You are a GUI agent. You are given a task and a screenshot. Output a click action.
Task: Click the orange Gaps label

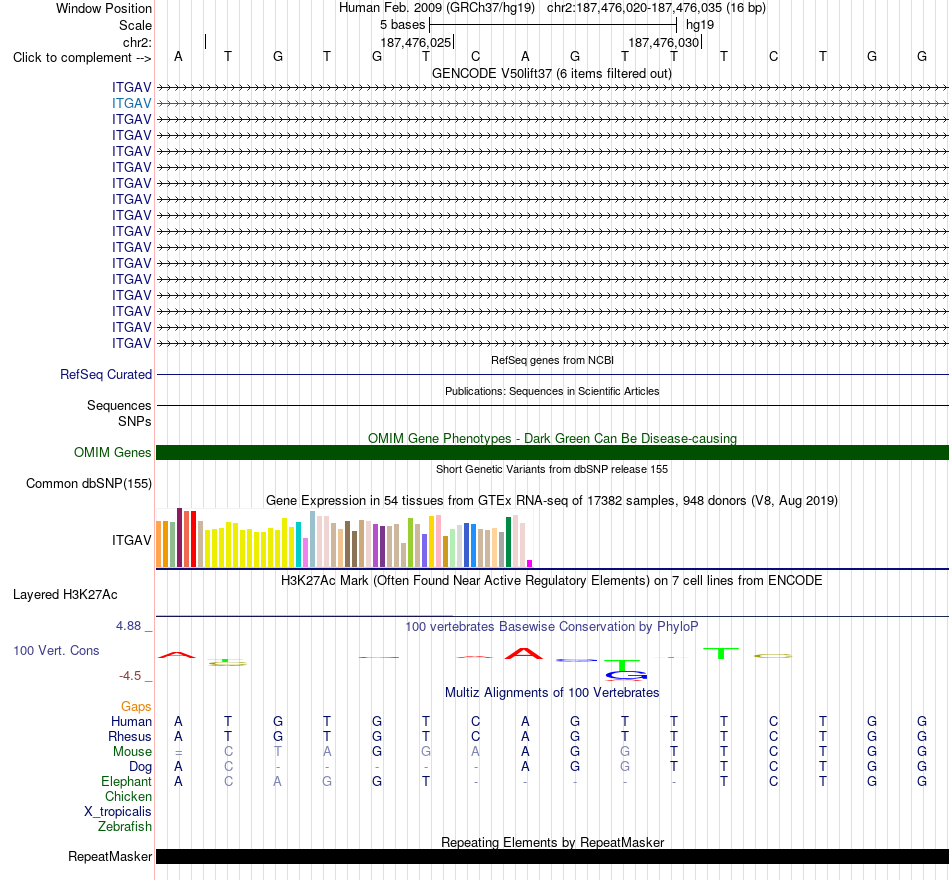pos(136,706)
